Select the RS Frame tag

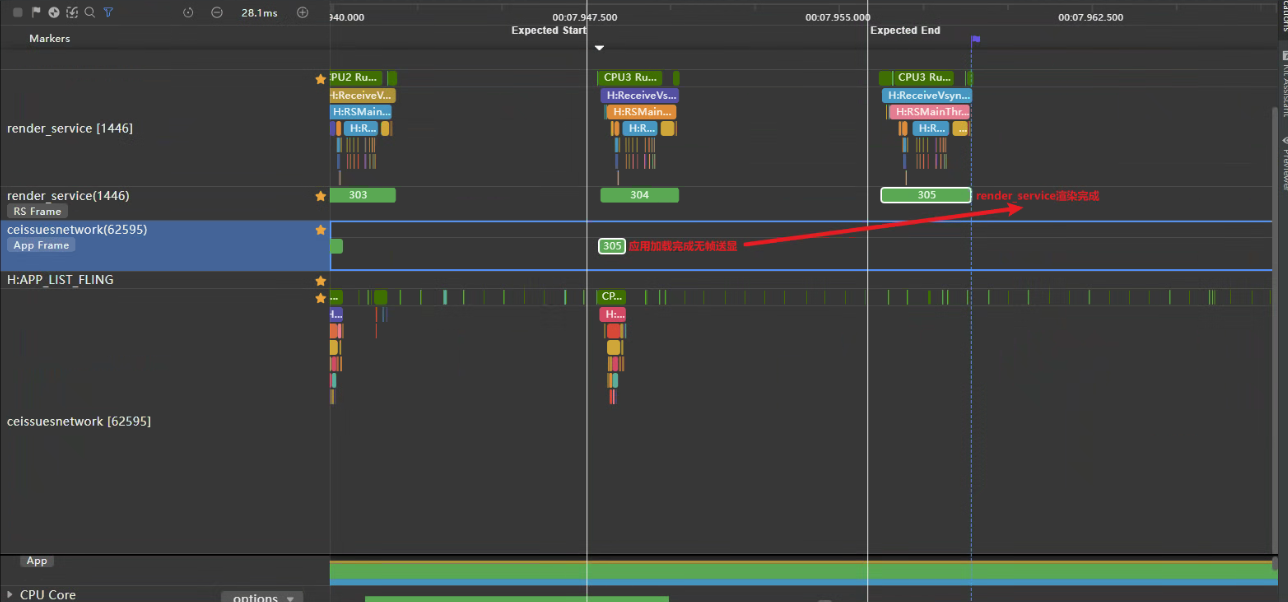point(38,211)
